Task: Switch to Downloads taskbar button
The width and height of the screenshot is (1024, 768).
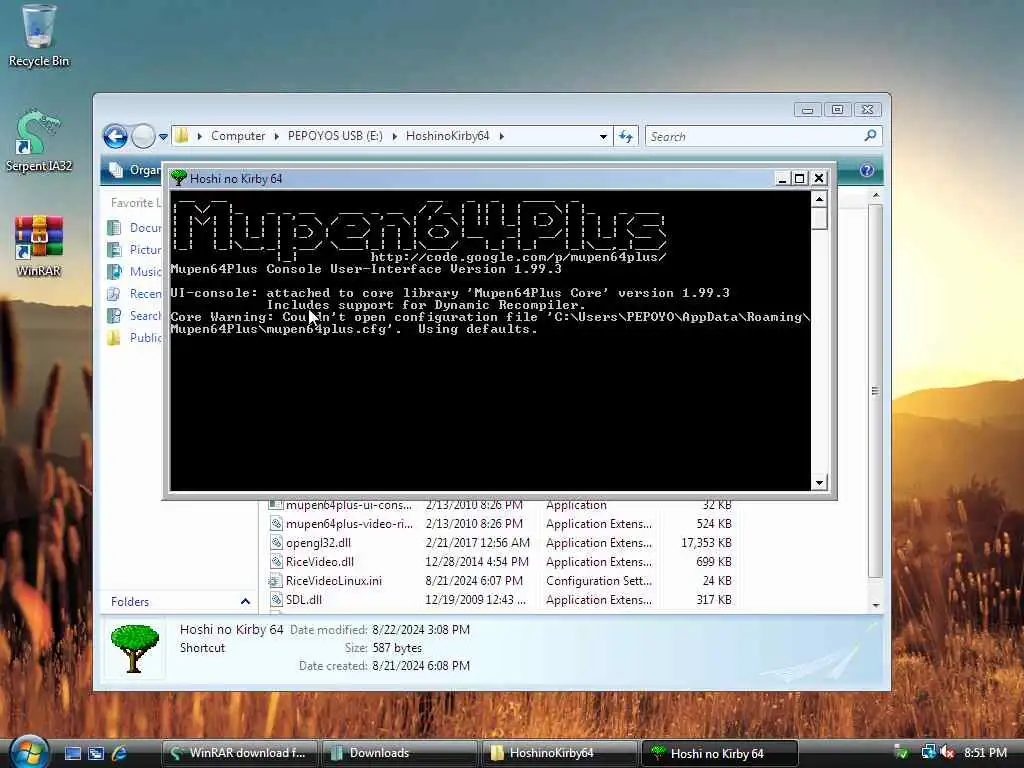Action: point(400,753)
